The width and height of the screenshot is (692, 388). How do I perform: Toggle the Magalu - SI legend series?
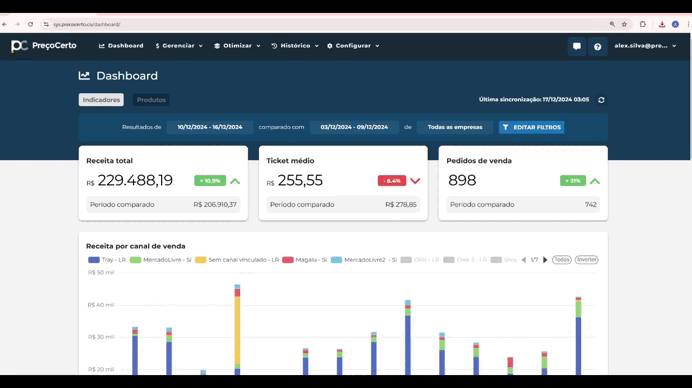point(305,260)
